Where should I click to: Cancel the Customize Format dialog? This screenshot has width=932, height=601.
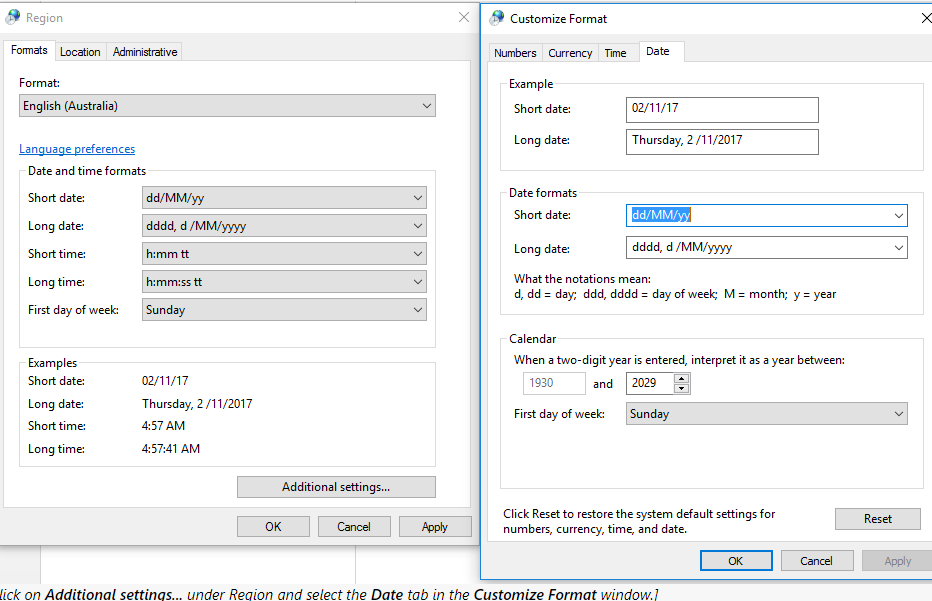click(817, 561)
